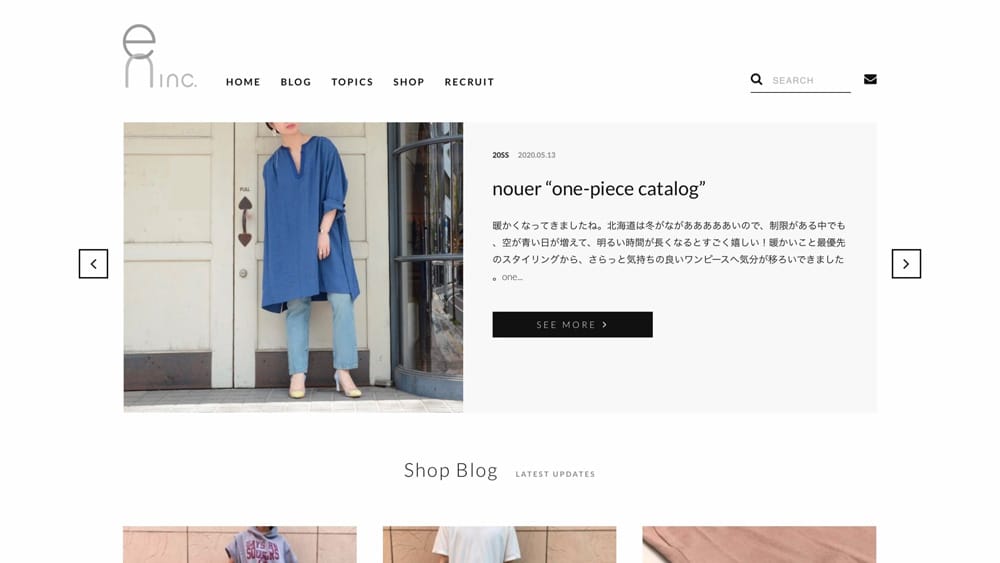
Task: Select TOPICS in the navigation
Action: [x=352, y=82]
